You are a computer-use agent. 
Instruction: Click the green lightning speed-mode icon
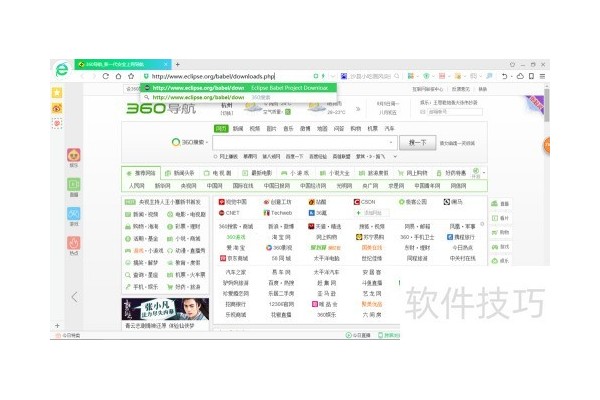[x=323, y=76]
